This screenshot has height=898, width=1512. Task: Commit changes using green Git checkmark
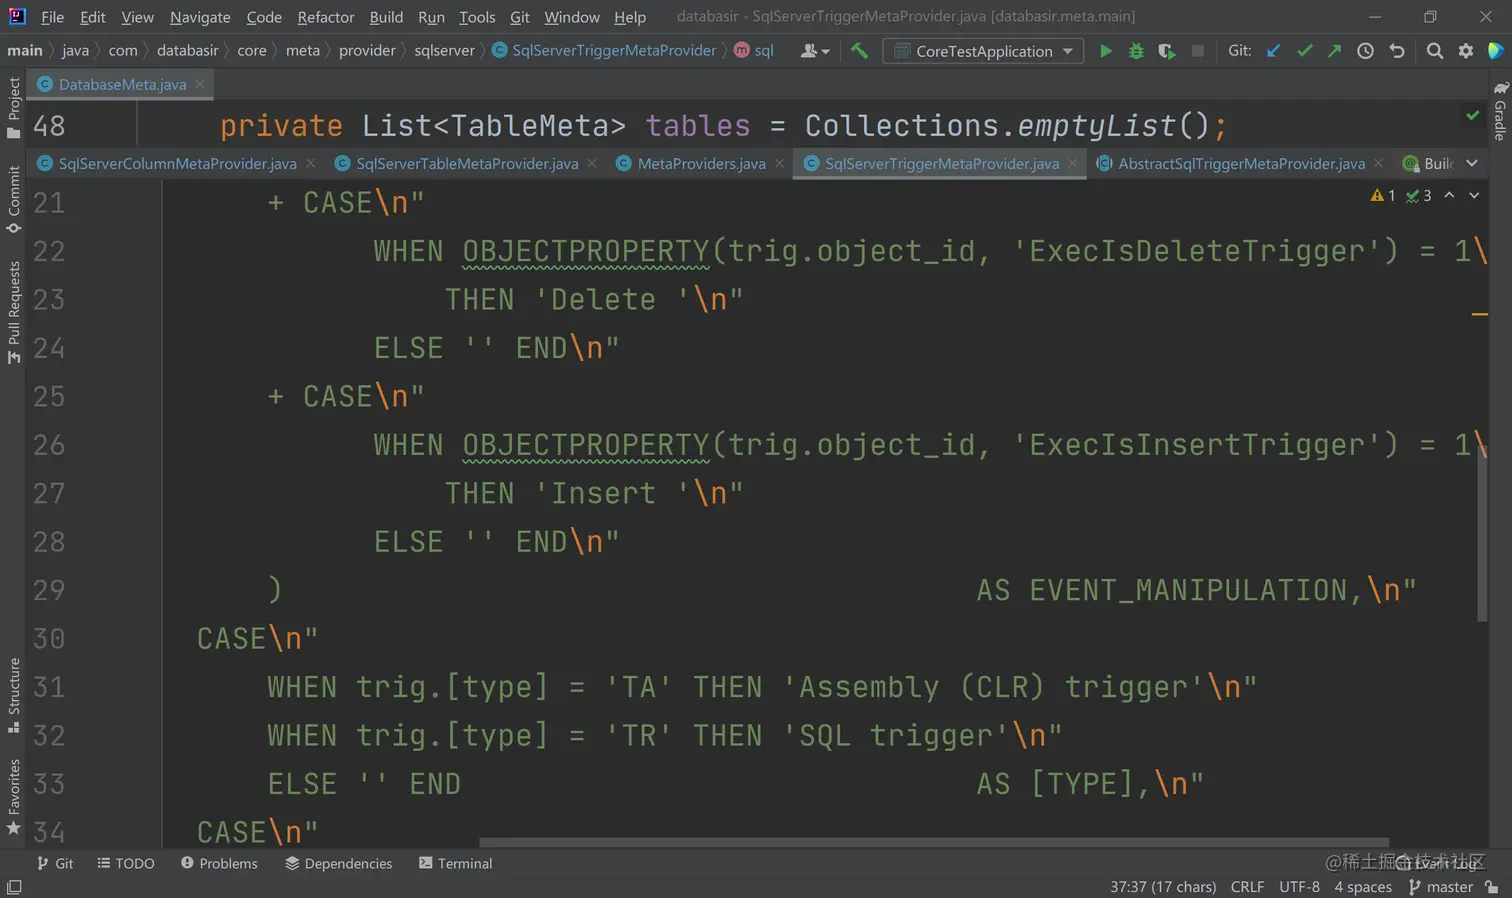[x=1304, y=50]
